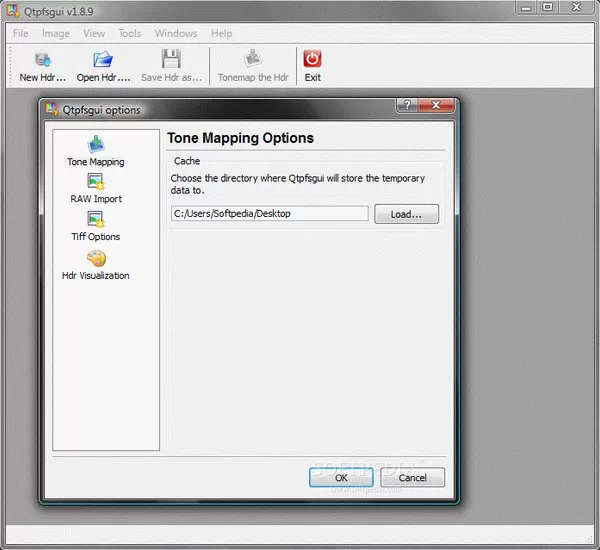Dismiss the dialog with Cancel button
600x550 pixels.
click(412, 478)
